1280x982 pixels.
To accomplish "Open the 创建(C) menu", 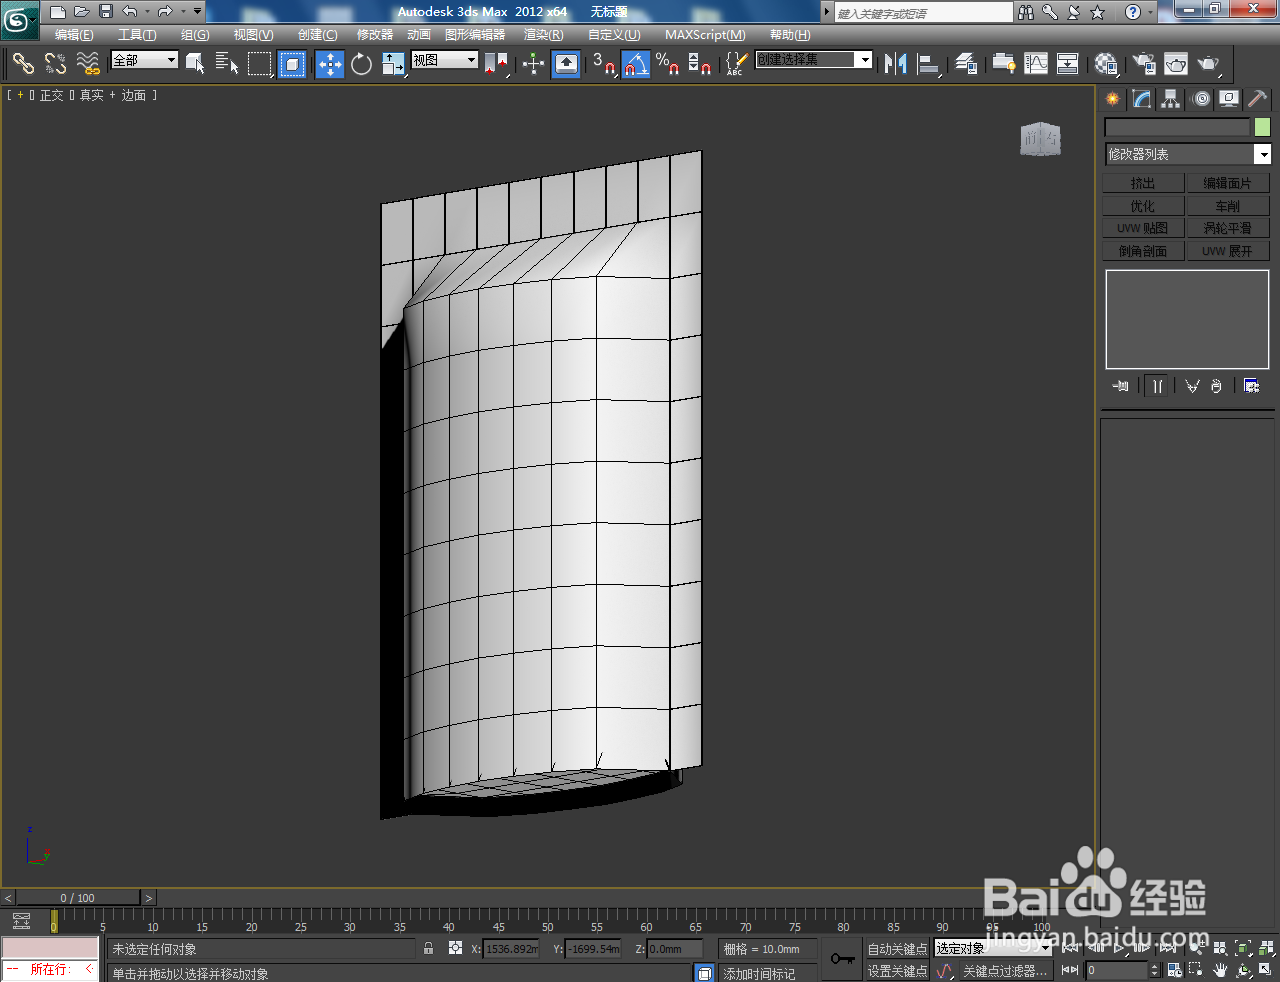I will point(318,35).
